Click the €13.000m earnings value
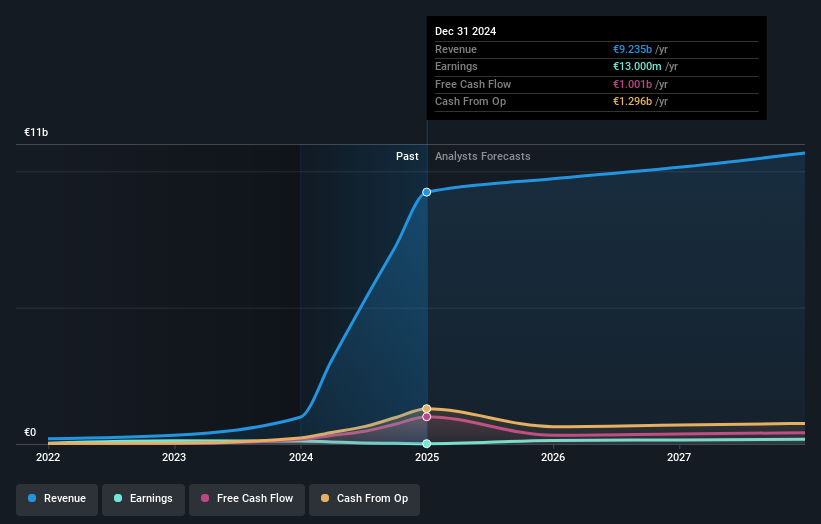This screenshot has width=821, height=524. [637, 66]
